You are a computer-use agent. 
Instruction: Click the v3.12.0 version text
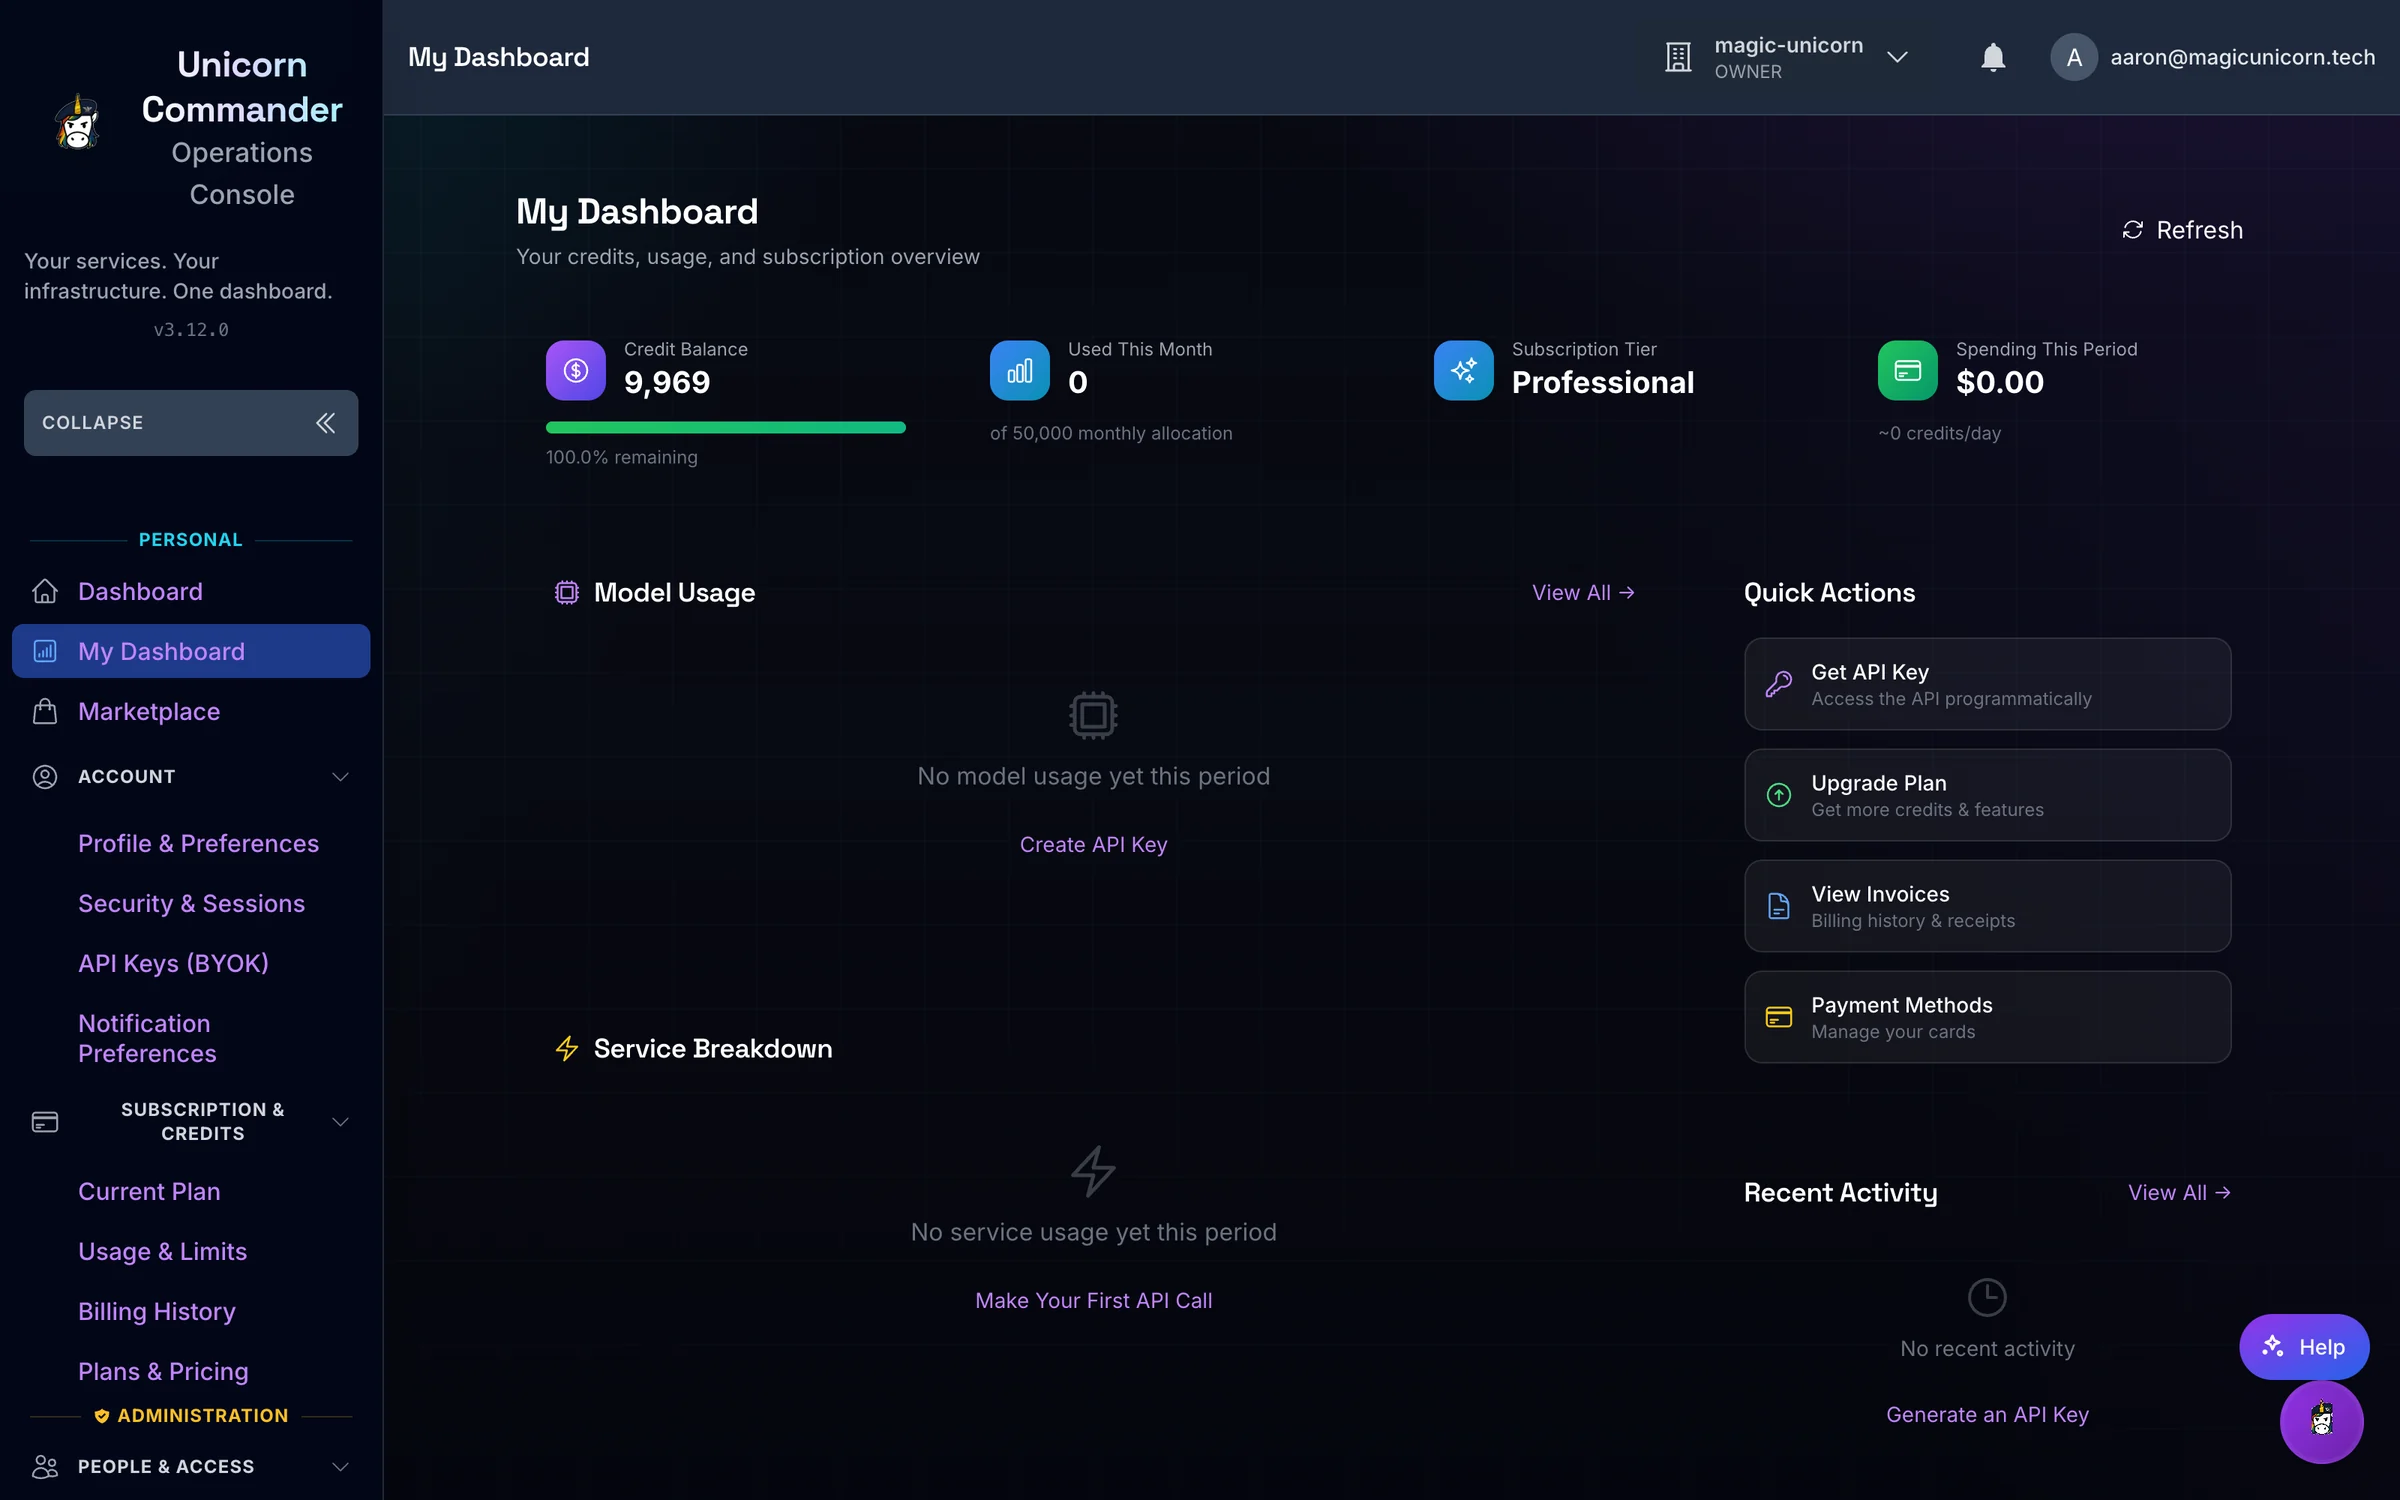coord(191,330)
